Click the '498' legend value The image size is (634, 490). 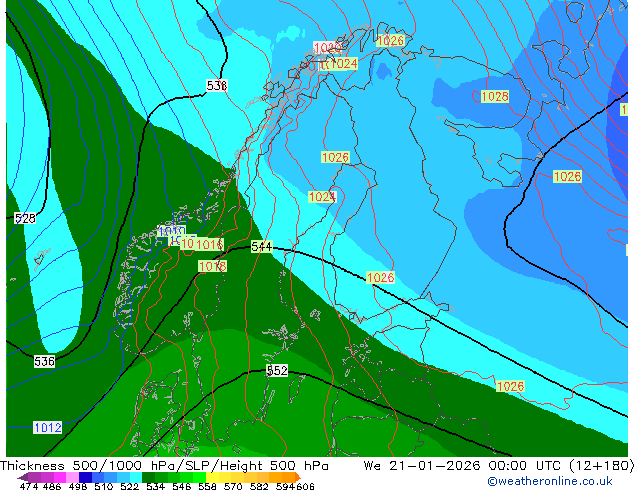[78, 486]
